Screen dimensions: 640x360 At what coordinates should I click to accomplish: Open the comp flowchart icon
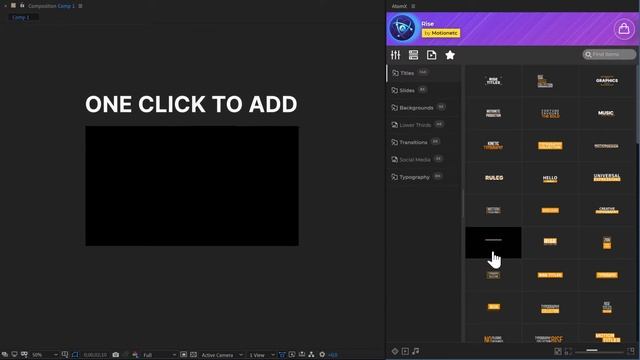pos(311,355)
